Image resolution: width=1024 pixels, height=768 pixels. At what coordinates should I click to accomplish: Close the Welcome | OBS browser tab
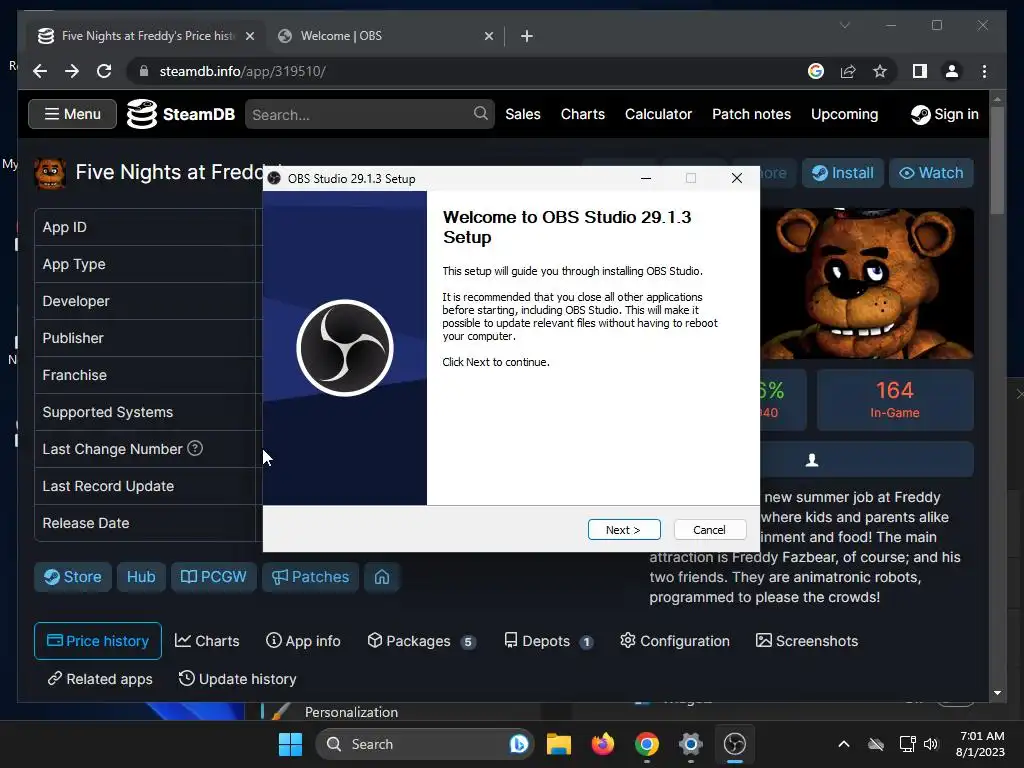click(x=488, y=37)
